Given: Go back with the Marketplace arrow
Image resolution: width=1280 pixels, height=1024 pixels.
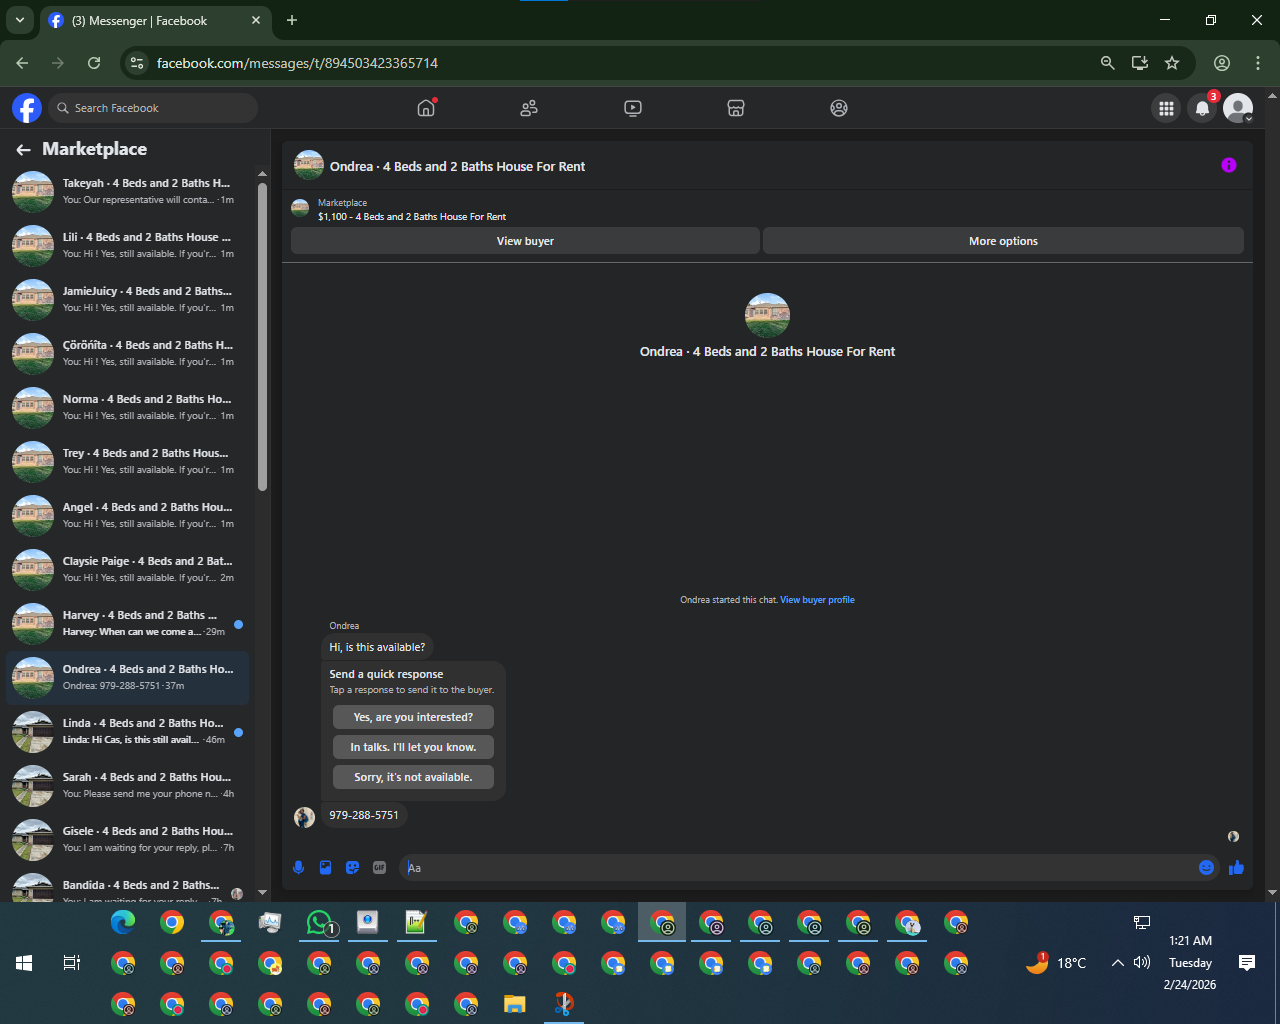Looking at the screenshot, I should pos(23,150).
